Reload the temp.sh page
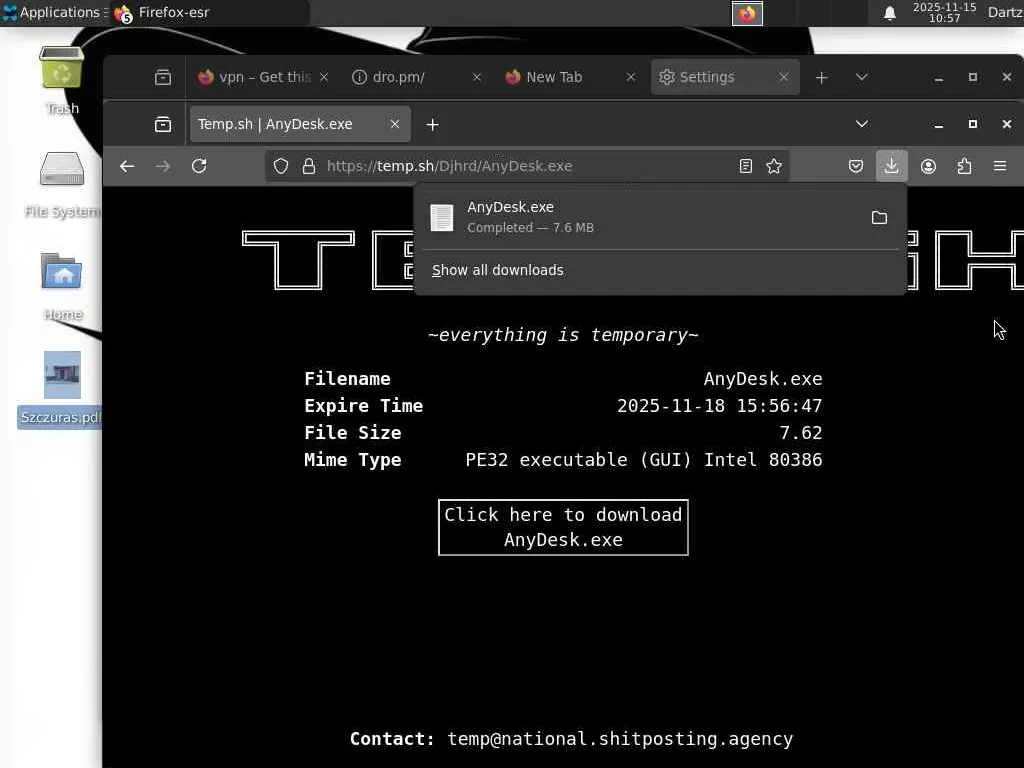1024x768 pixels. click(x=199, y=166)
